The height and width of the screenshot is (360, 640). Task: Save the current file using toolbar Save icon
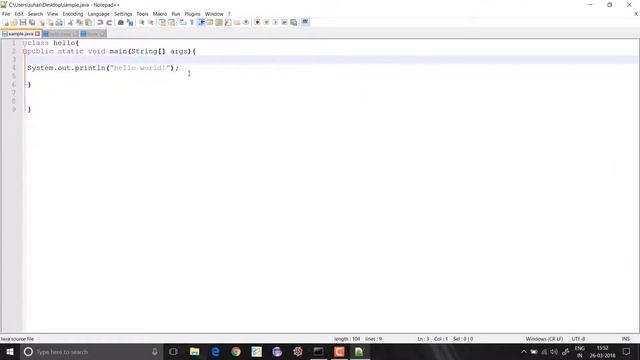[x=23, y=22]
